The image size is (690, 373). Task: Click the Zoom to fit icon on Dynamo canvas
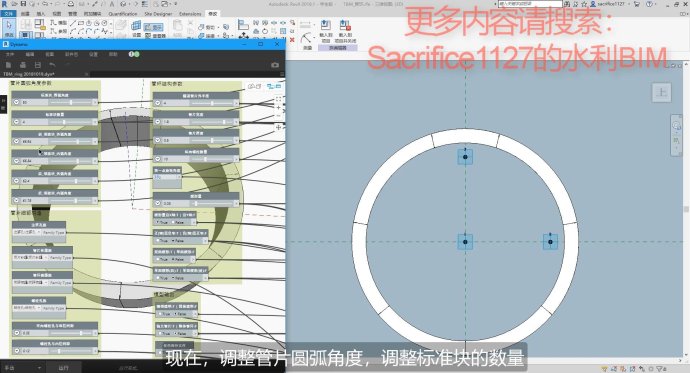tap(279, 99)
